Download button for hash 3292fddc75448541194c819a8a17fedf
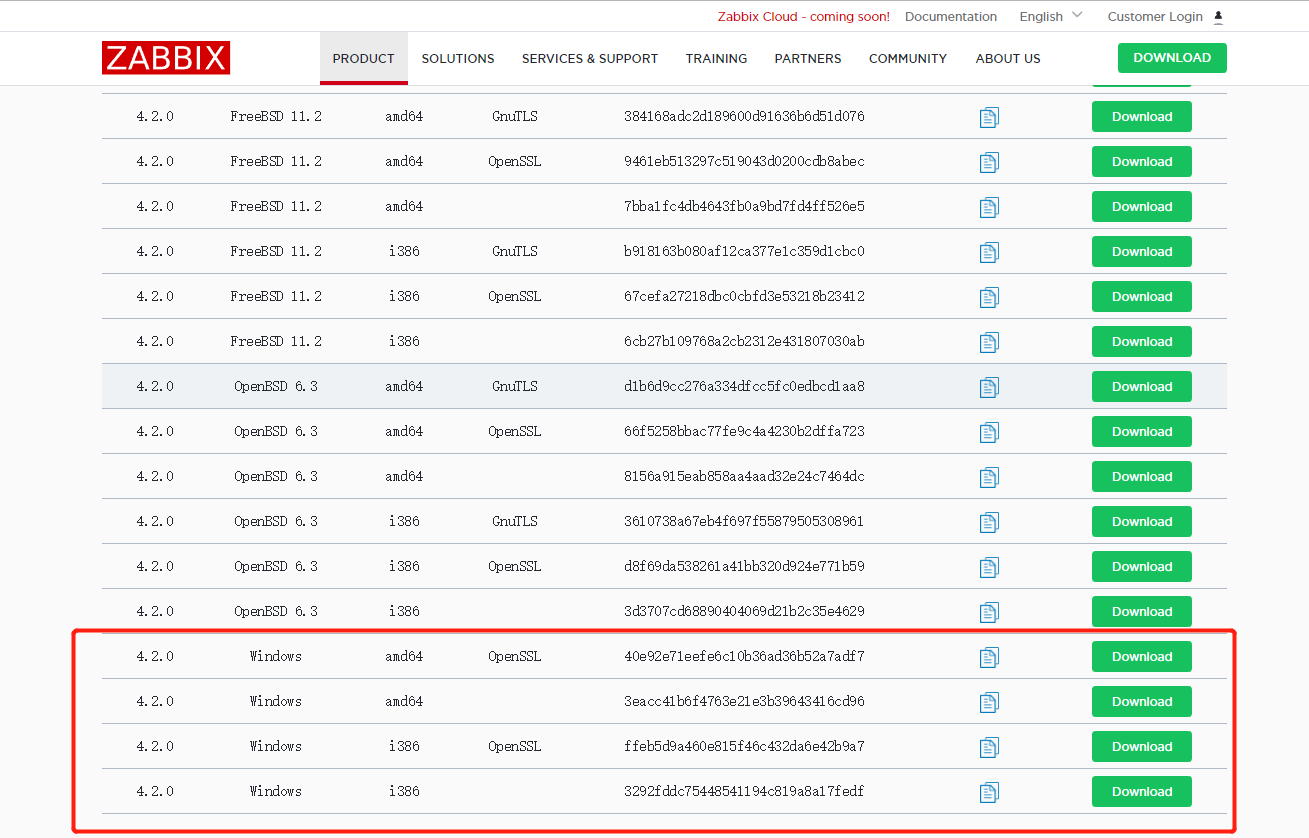Viewport: 1309px width, 838px height. pos(1142,791)
